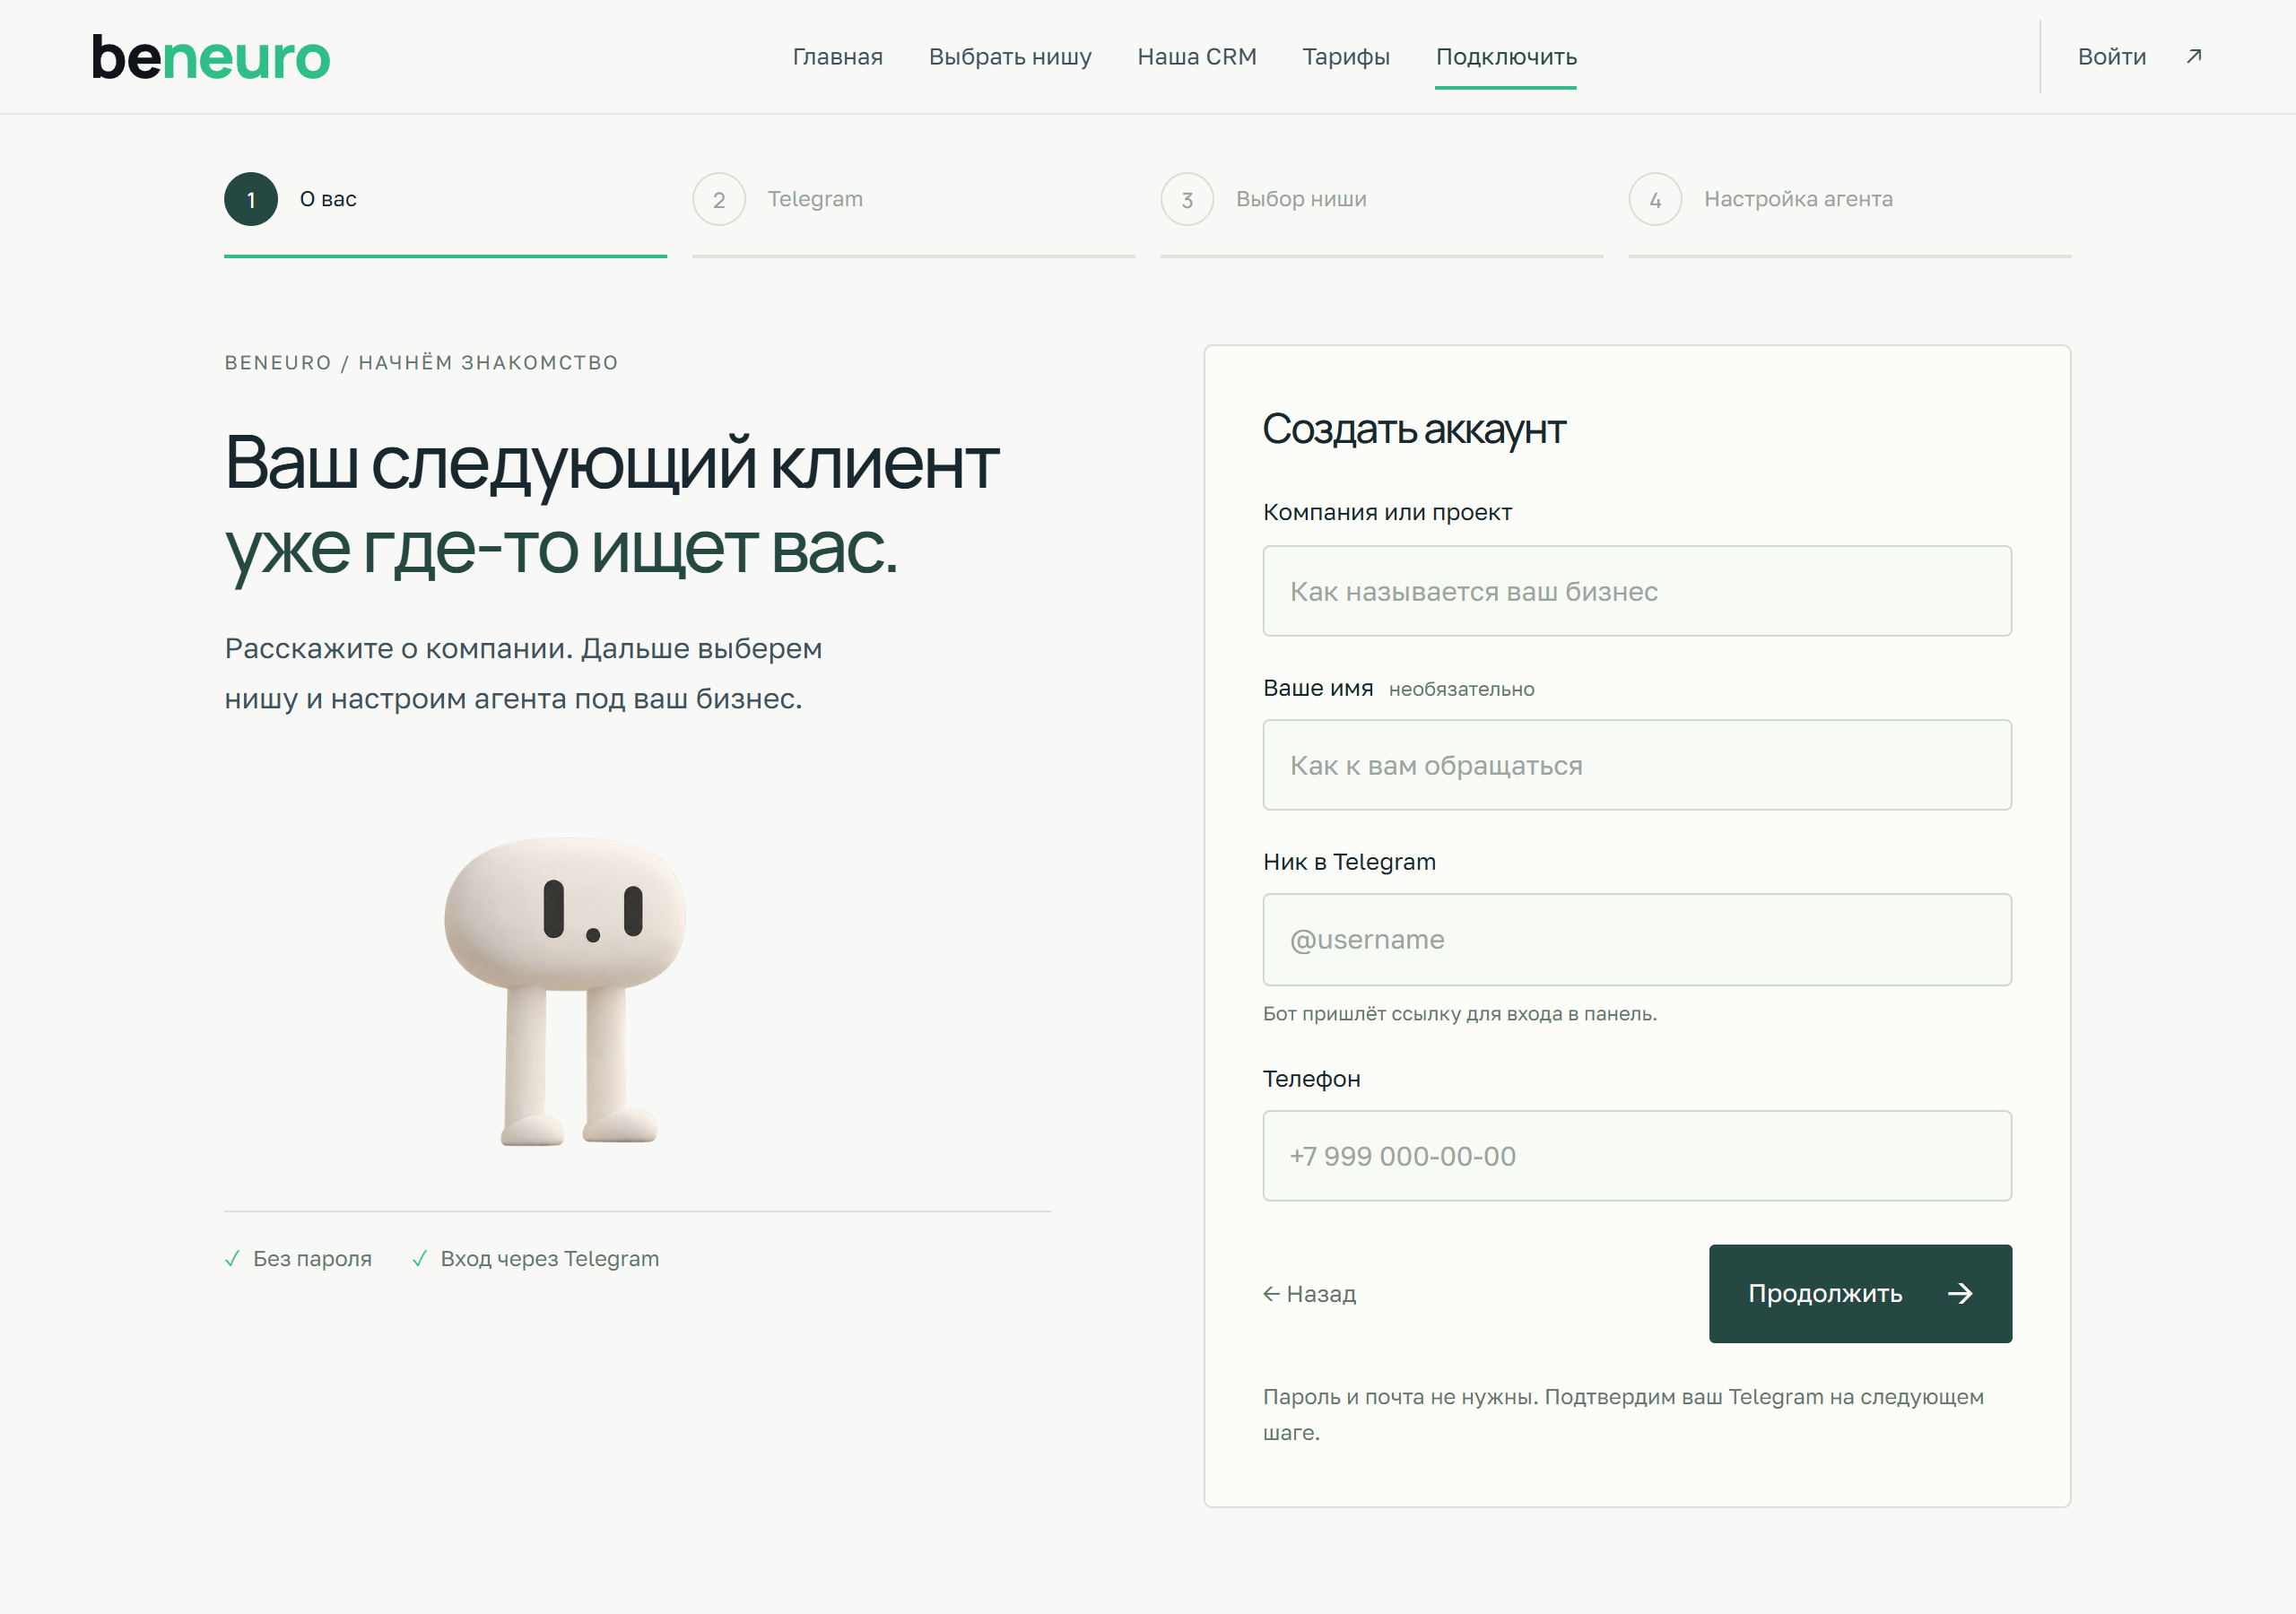
Task: Click the step 1 circle icon
Action: pos(251,199)
